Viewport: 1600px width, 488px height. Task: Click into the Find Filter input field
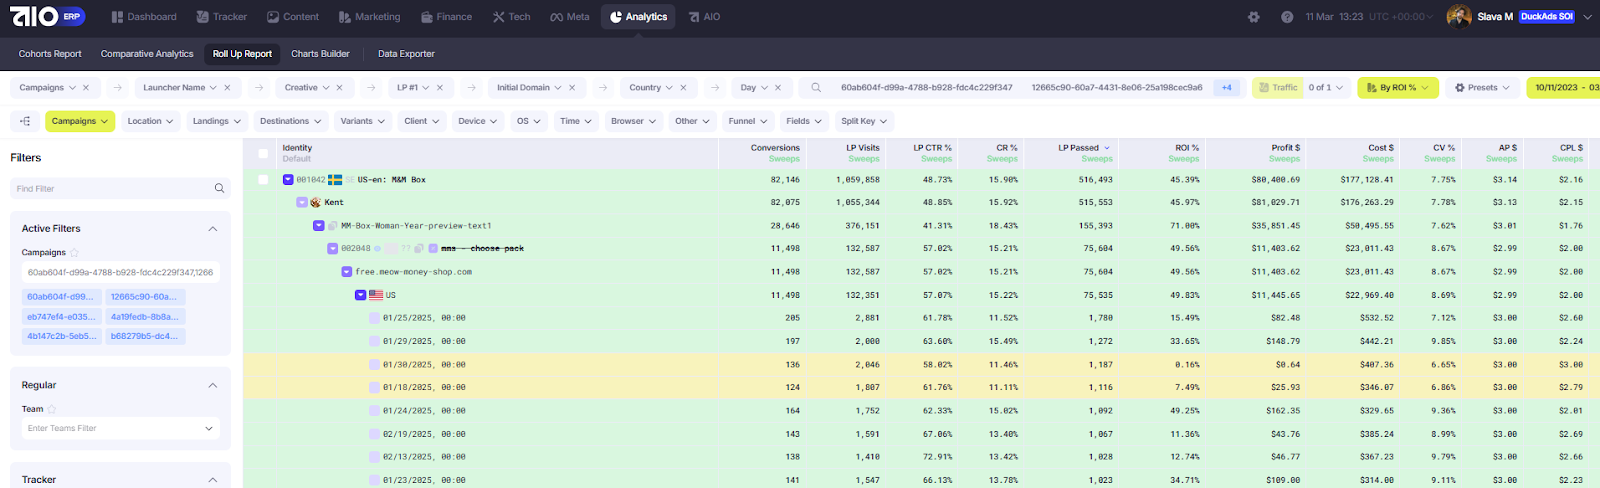[x=110, y=188]
